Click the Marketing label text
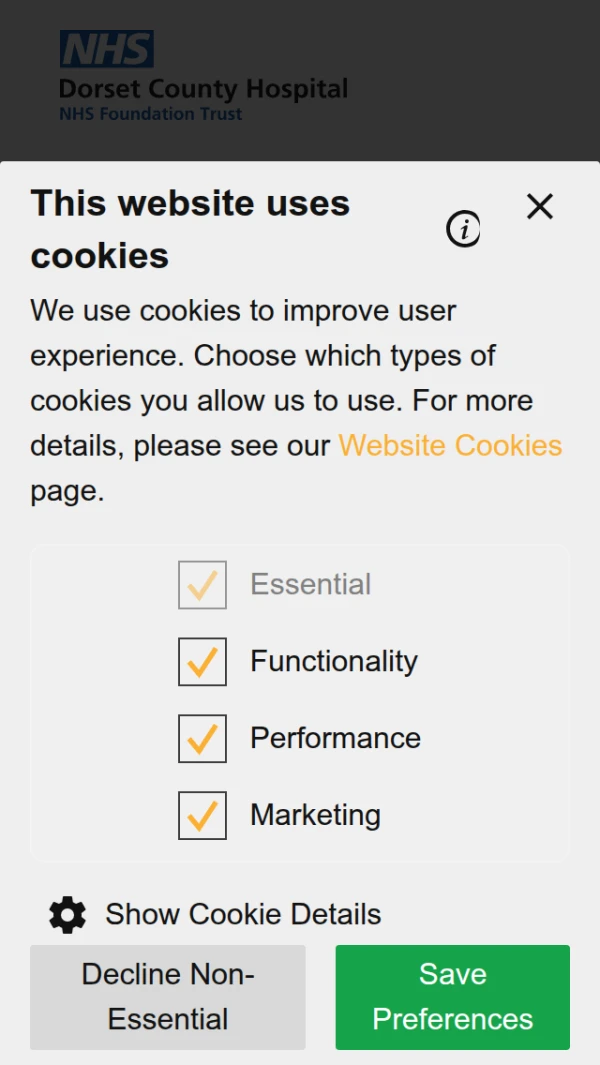The height and width of the screenshot is (1065, 600). pyautogui.click(x=315, y=815)
